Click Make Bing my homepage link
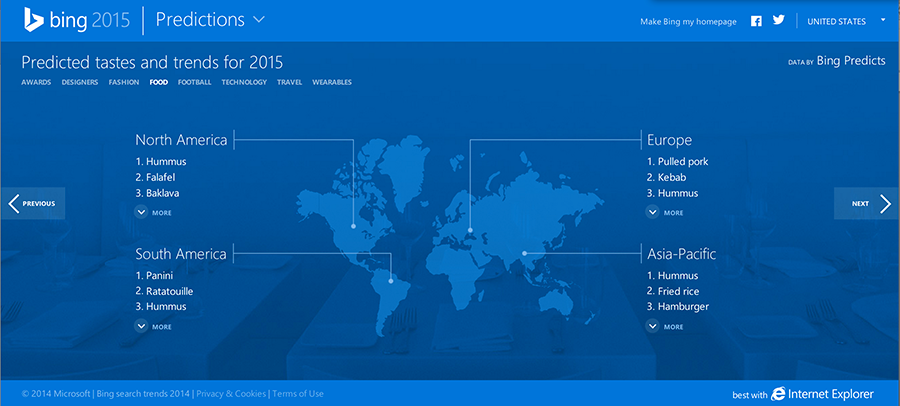The width and height of the screenshot is (900, 406). 688,22
